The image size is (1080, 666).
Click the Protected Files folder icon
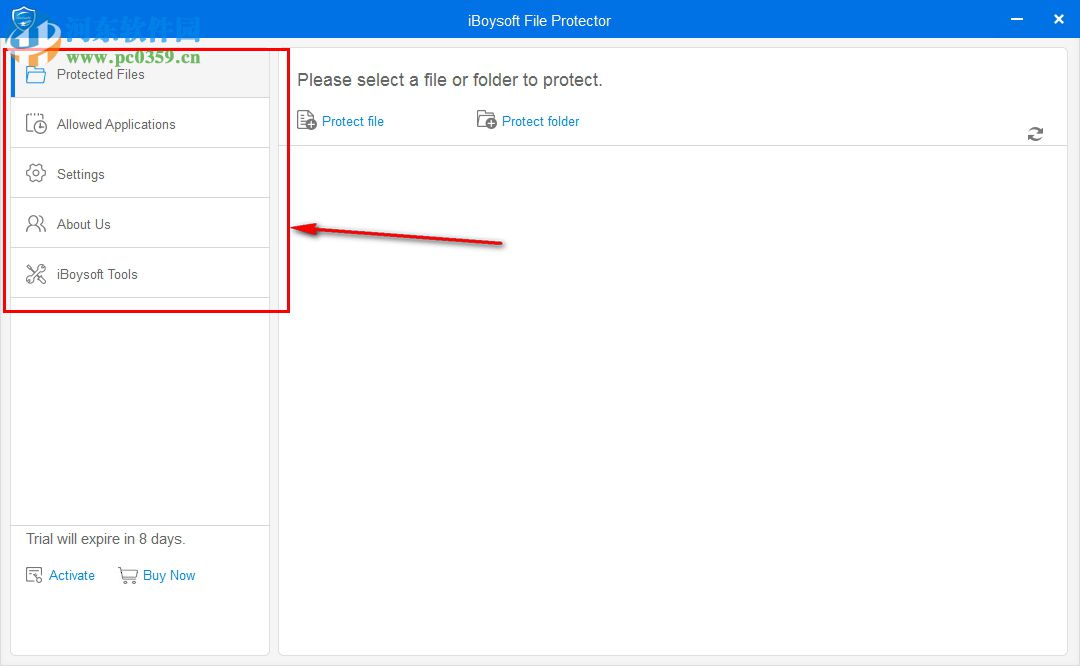[35, 74]
